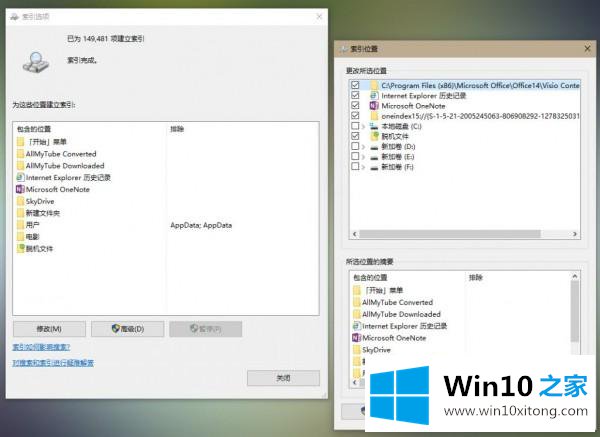Image resolution: width=600 pixels, height=437 pixels.
Task: Click the oneindex15 folder icon in location tree
Action: click(x=374, y=116)
